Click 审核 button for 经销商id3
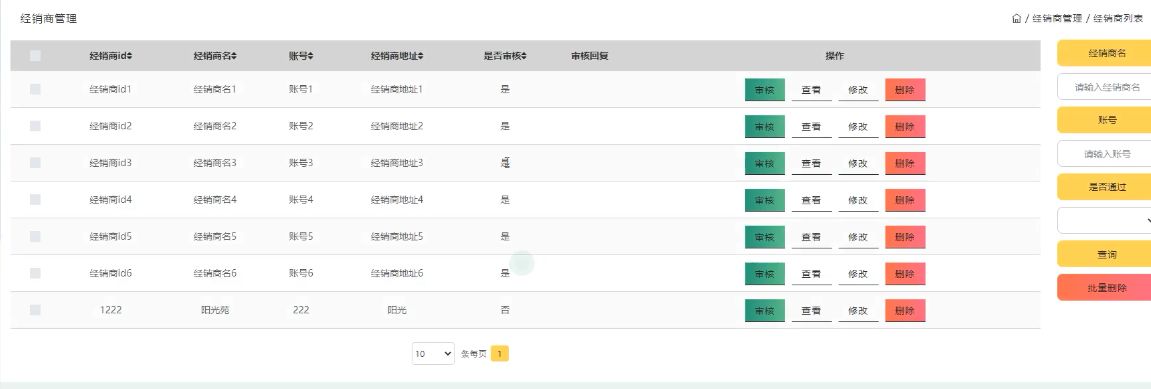 765,163
